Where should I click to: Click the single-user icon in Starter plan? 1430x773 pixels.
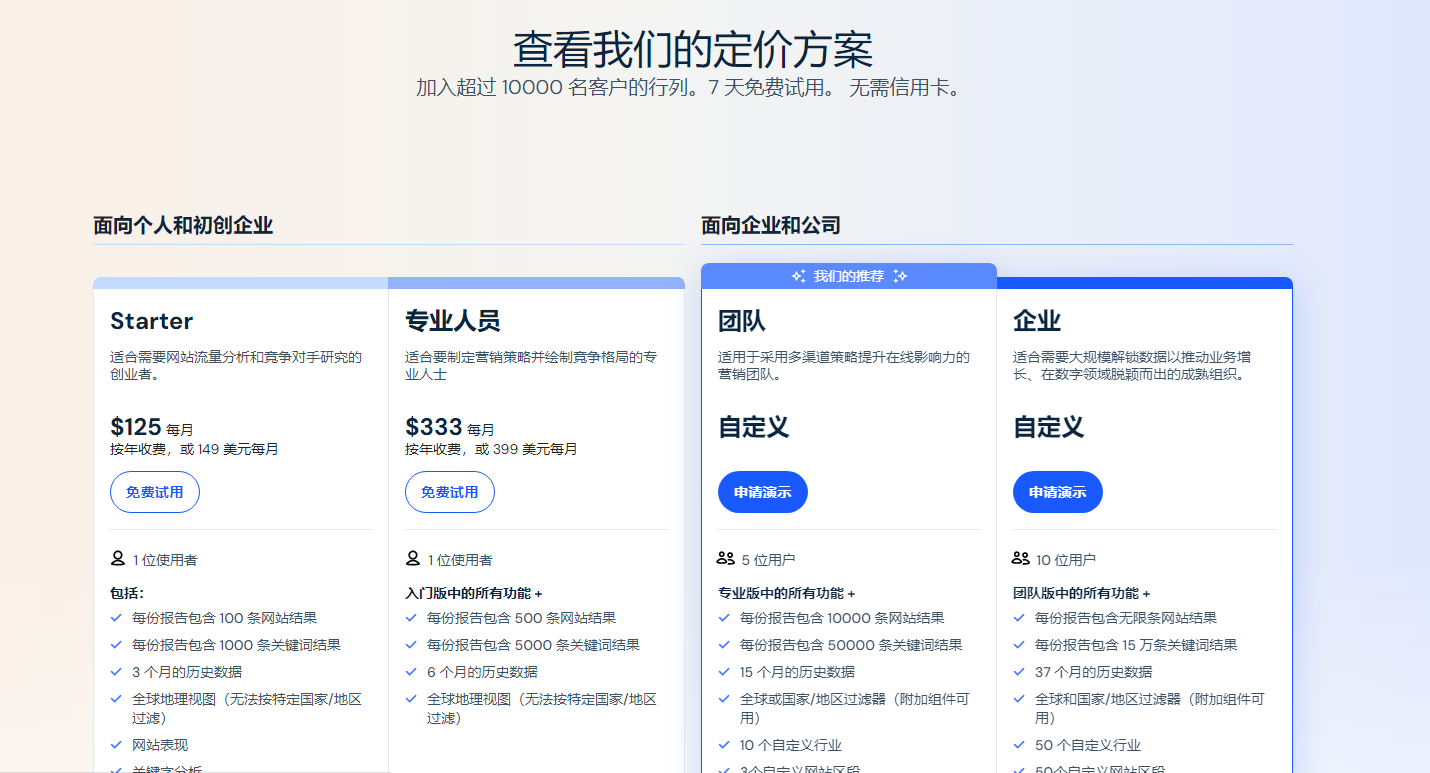coord(118,559)
